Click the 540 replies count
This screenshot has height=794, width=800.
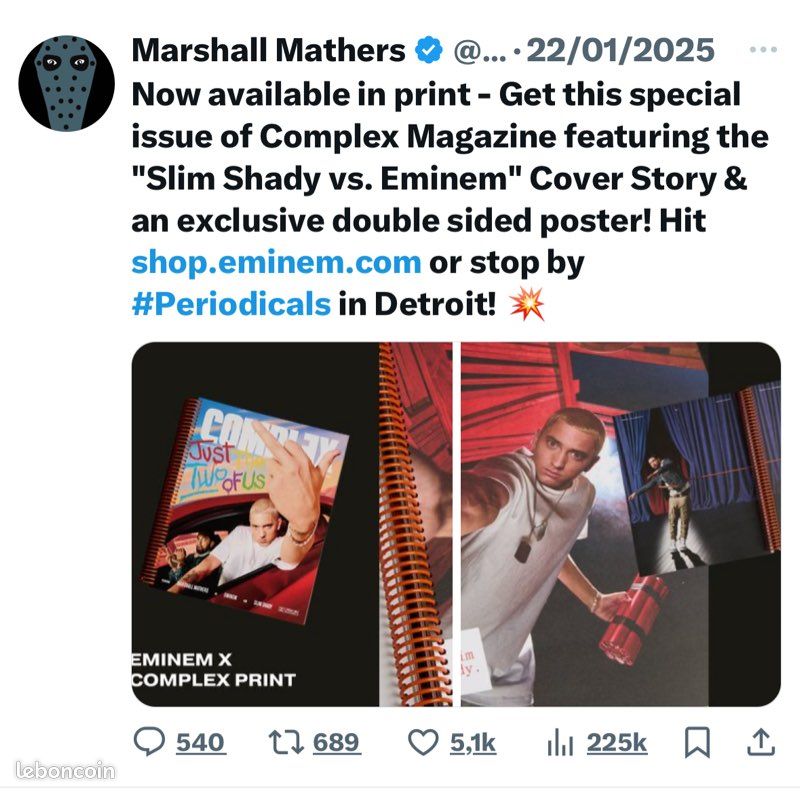tap(200, 742)
